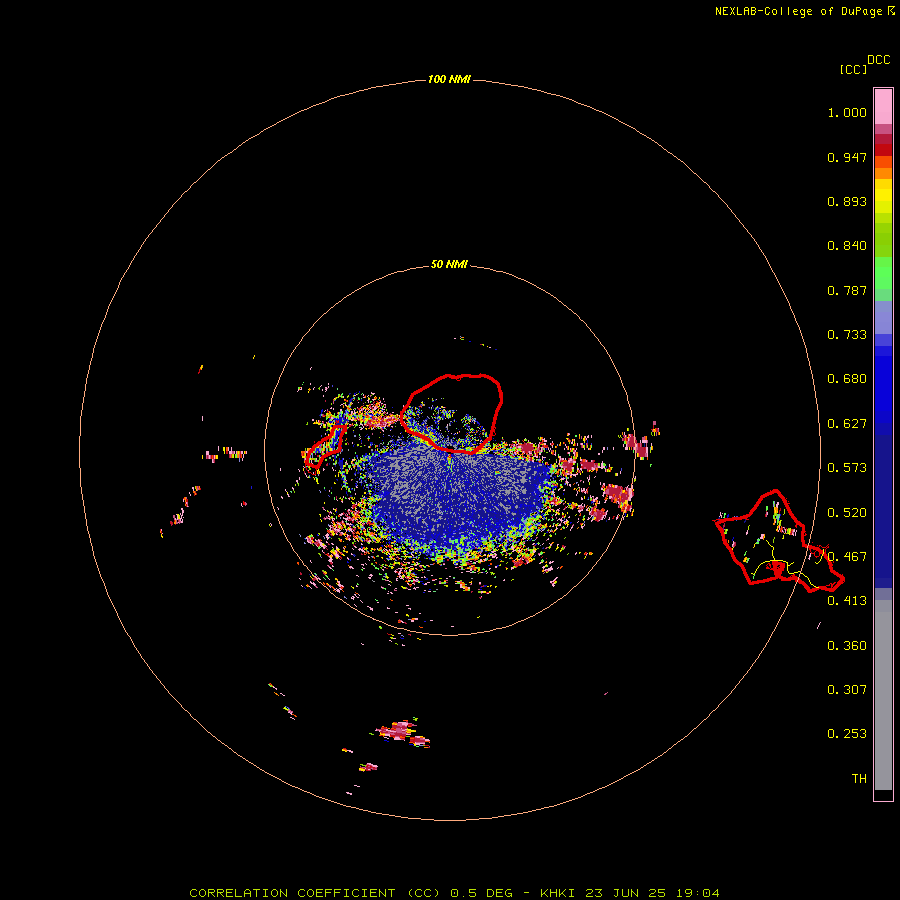The height and width of the screenshot is (900, 900).
Task: Click the TH label at the color scale bottom
Action: [859, 779]
